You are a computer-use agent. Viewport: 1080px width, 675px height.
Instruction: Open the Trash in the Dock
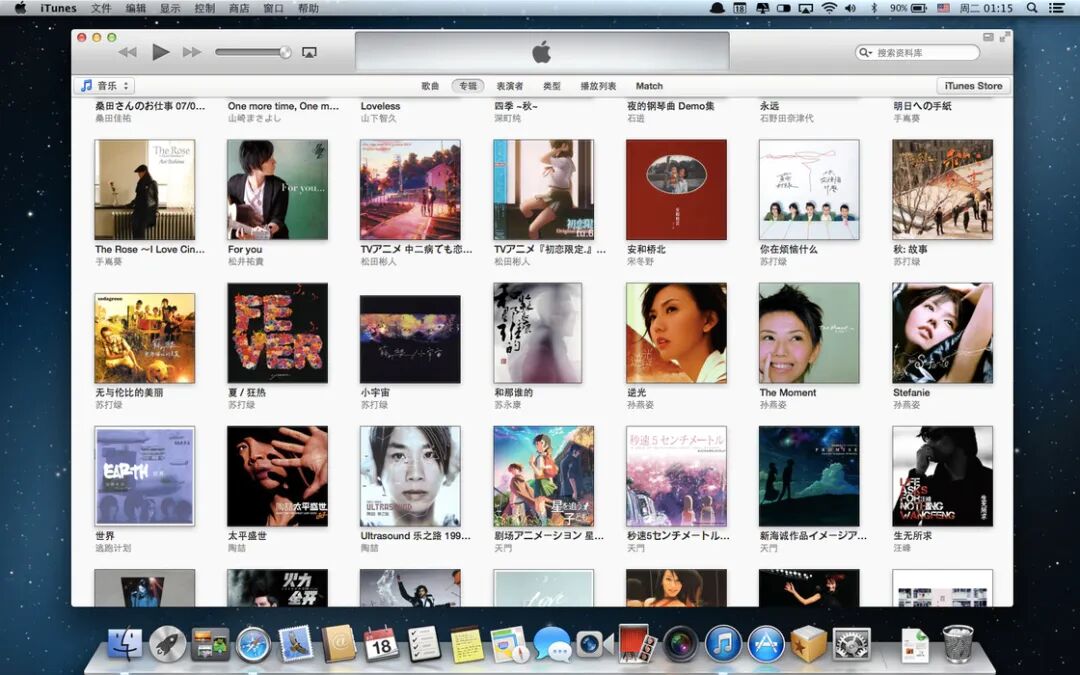[957, 644]
